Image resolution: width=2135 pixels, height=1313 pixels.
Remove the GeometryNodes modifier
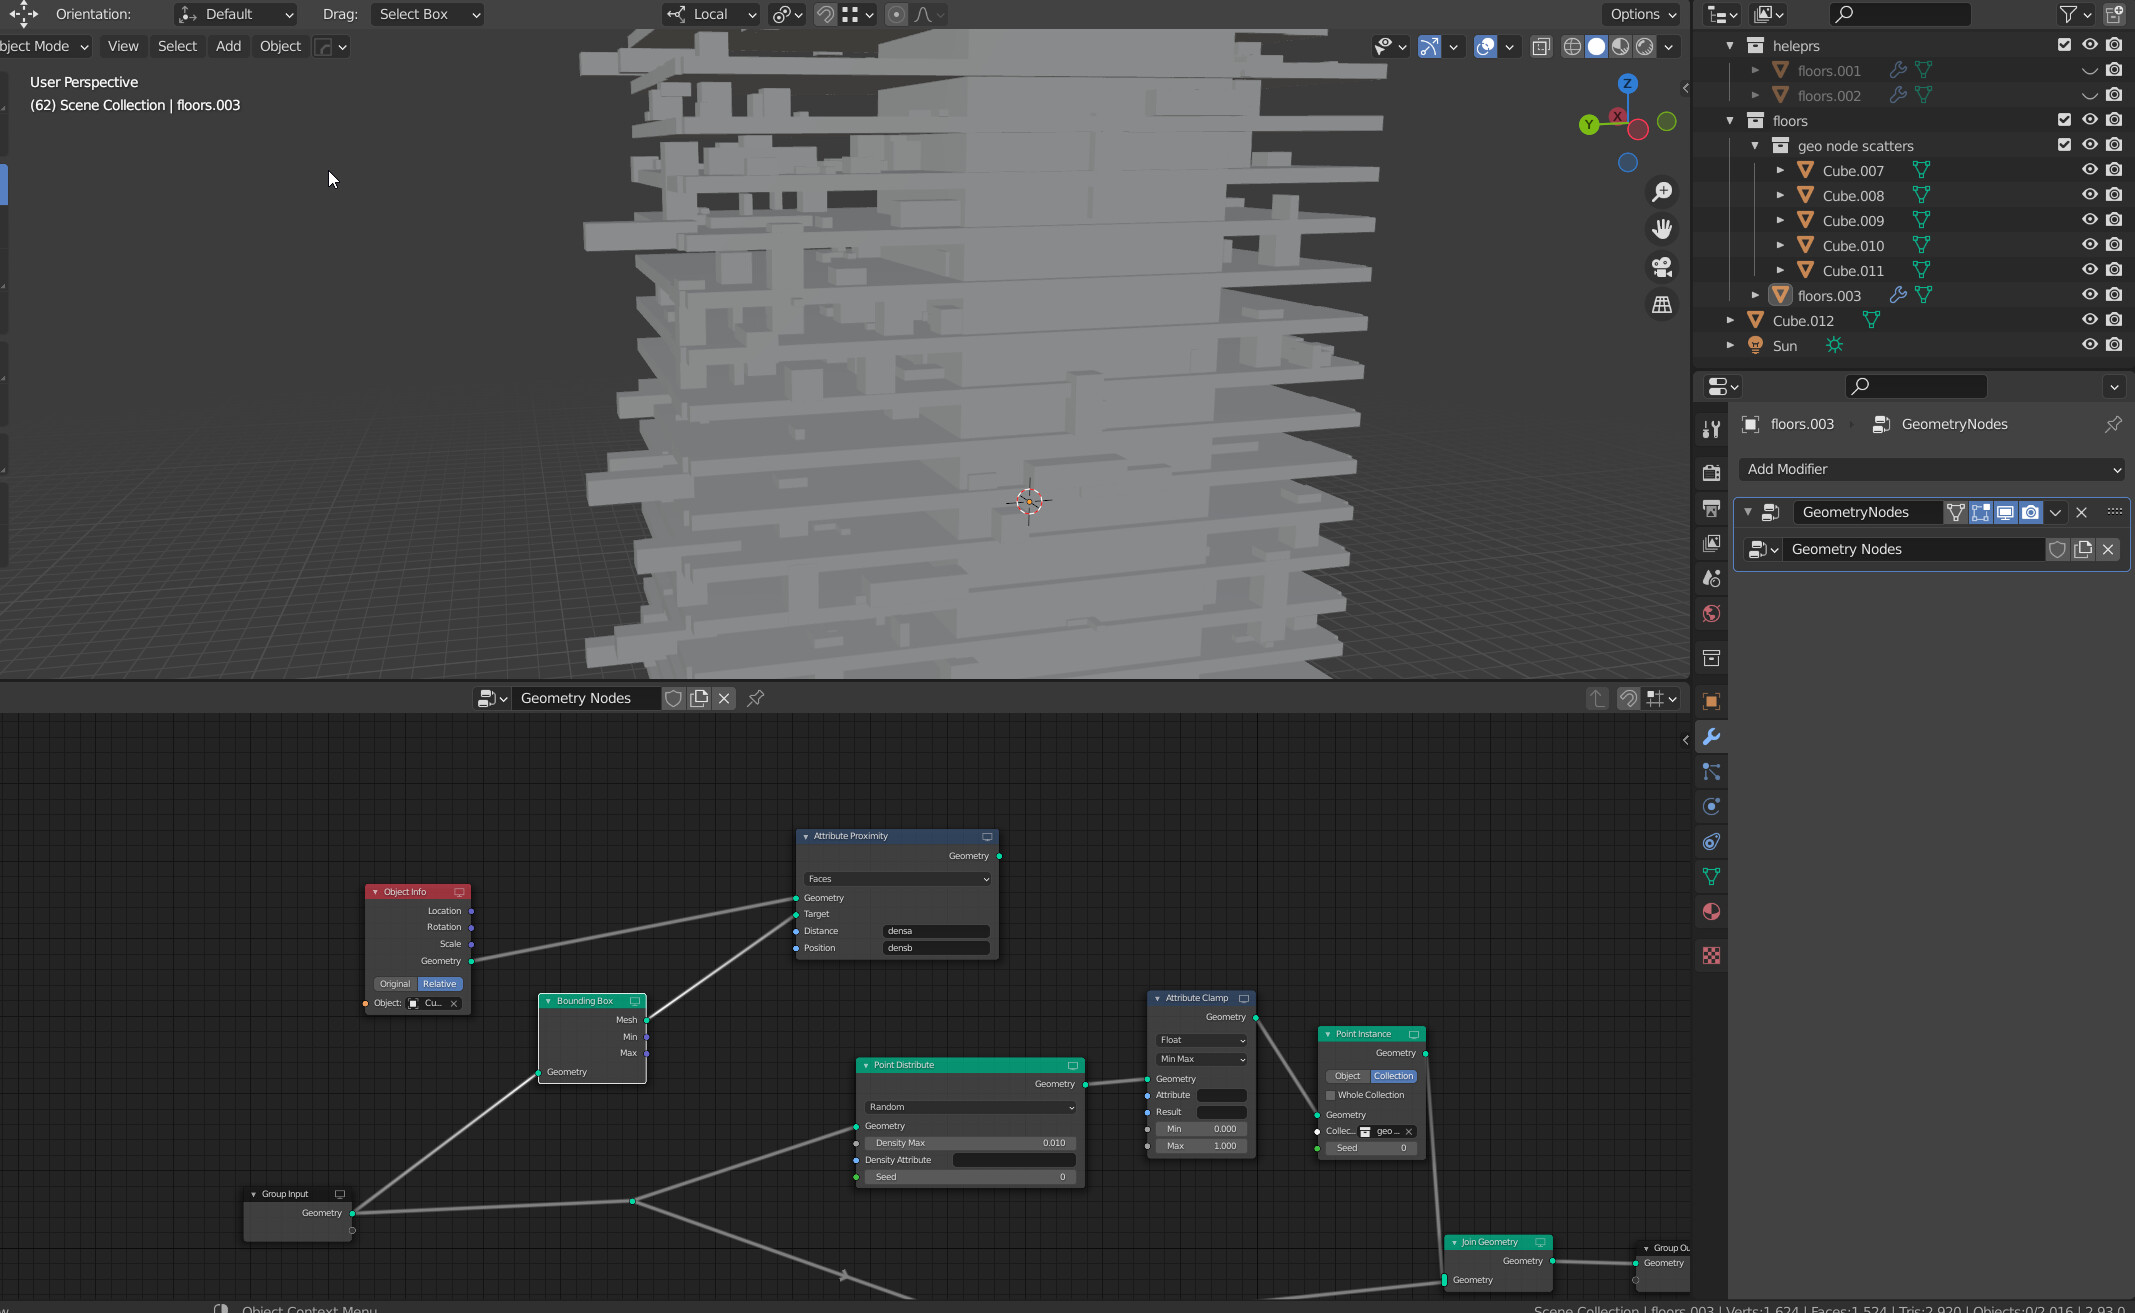click(x=2081, y=512)
